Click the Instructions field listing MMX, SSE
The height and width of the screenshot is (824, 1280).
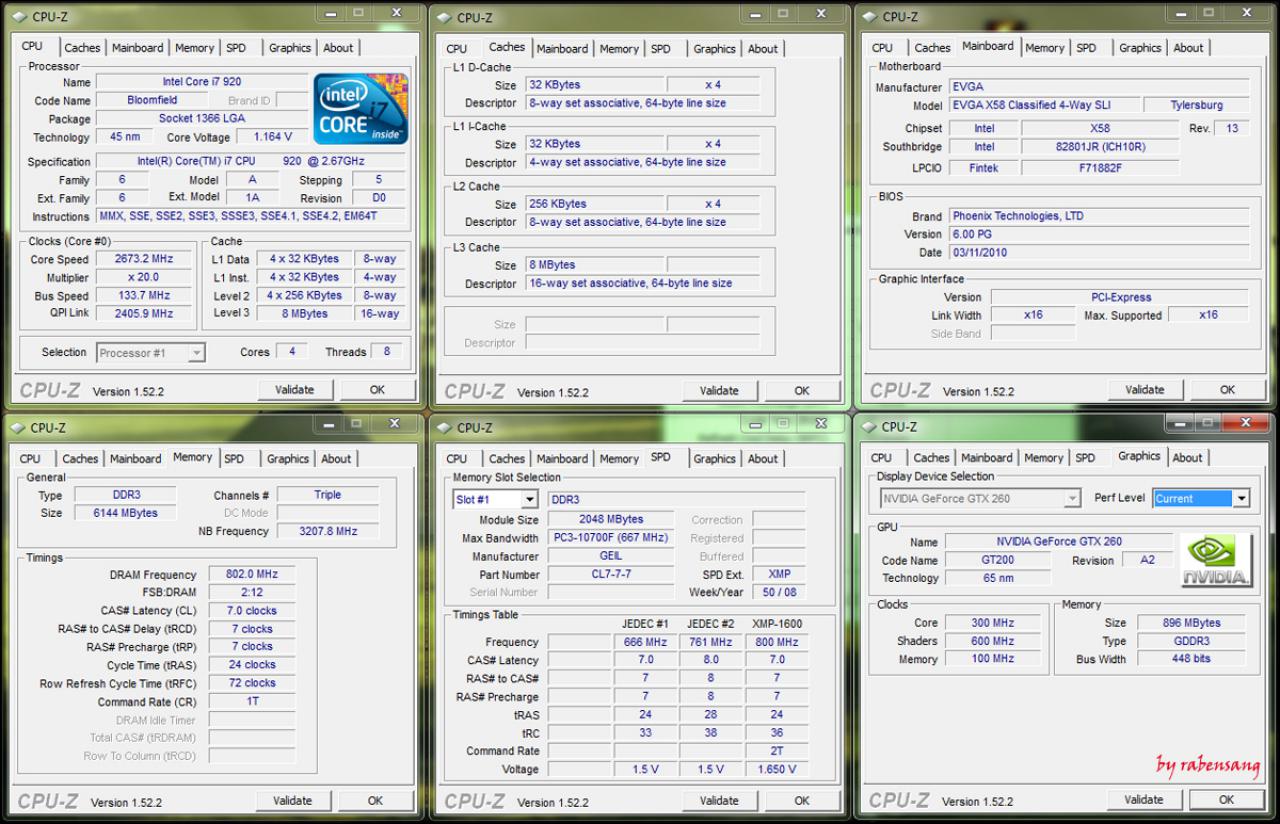(251, 216)
